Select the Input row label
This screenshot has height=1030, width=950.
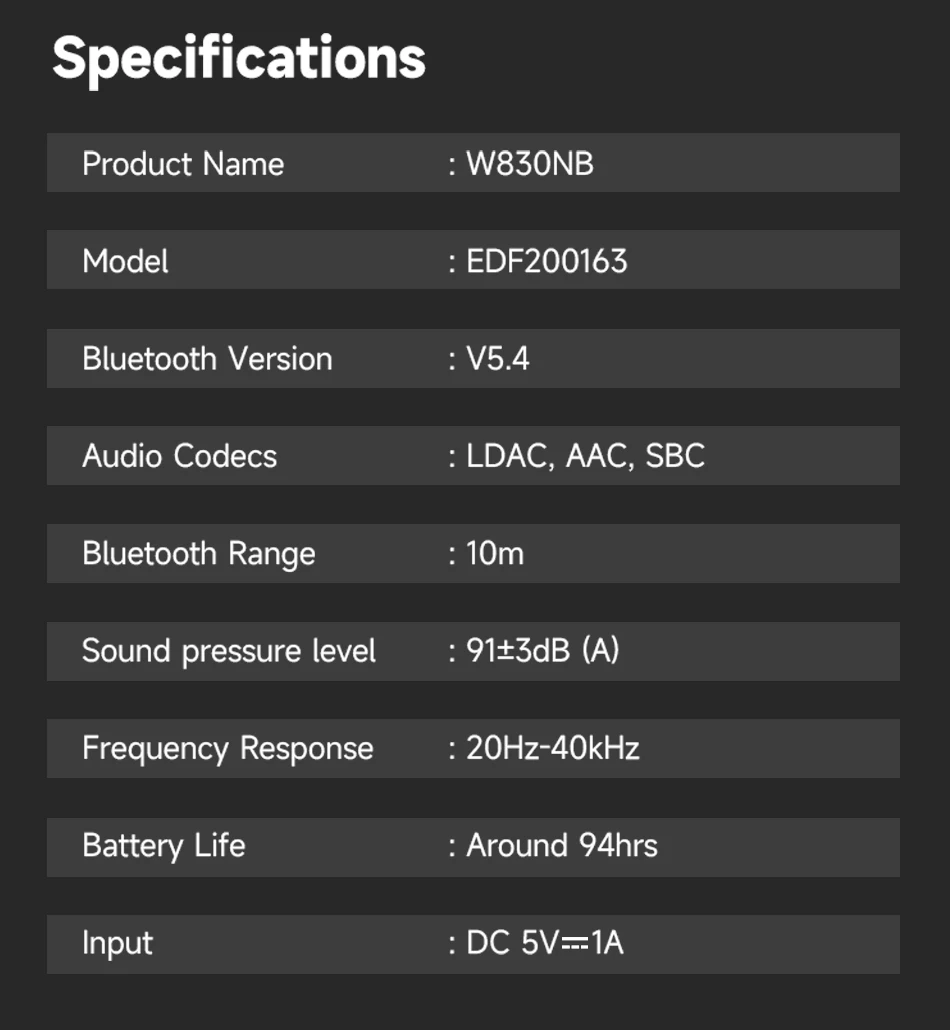pyautogui.click(x=117, y=943)
